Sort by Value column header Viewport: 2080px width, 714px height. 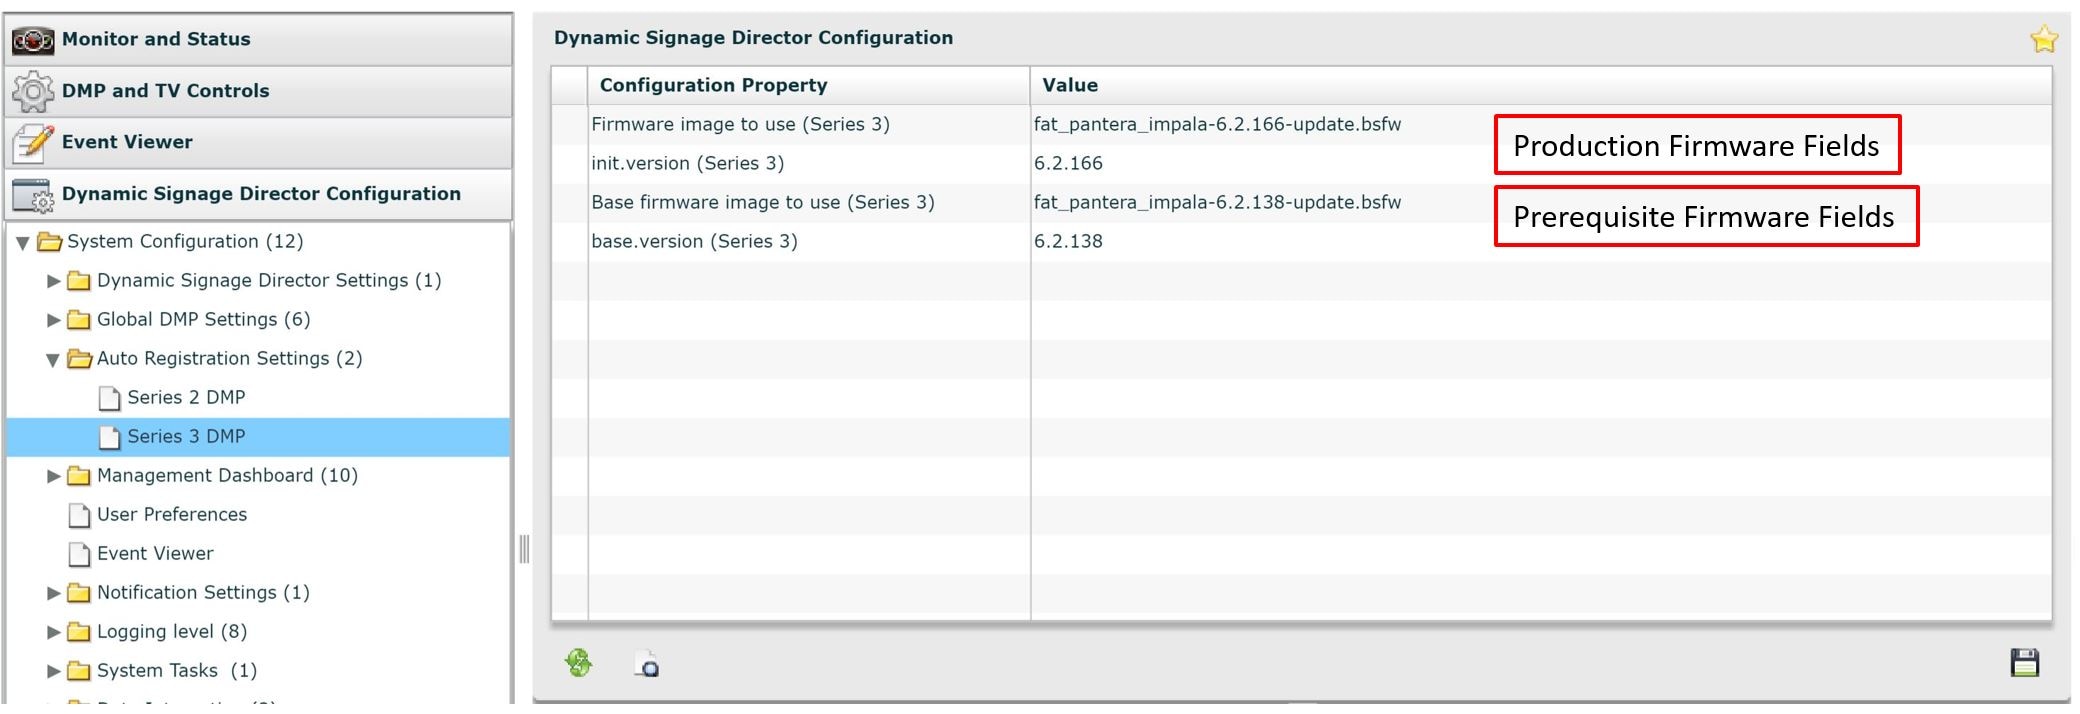(1541, 86)
